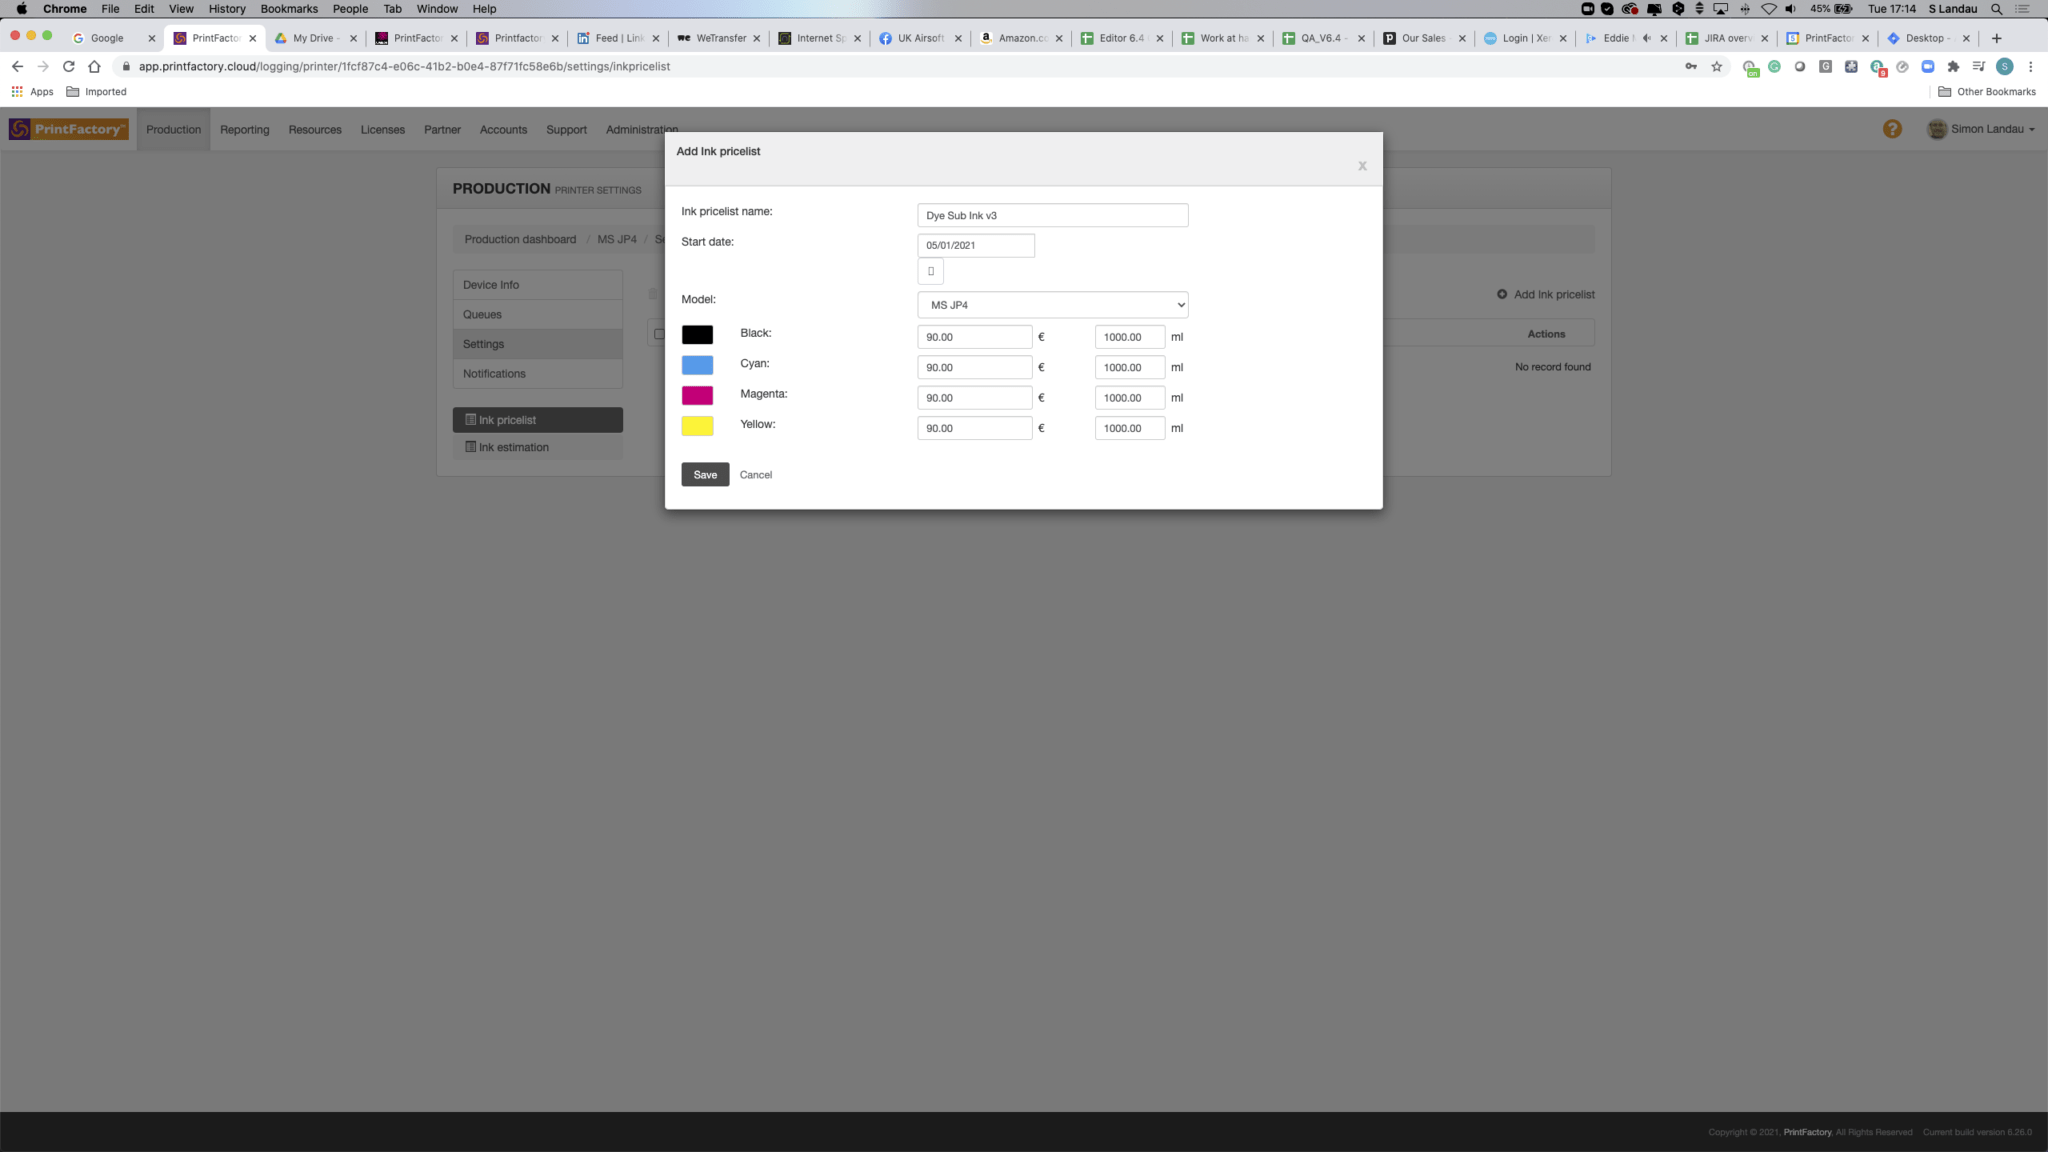The width and height of the screenshot is (2048, 1152).
Task: Tick the checkbox in the pricelist table header
Action: coord(659,333)
